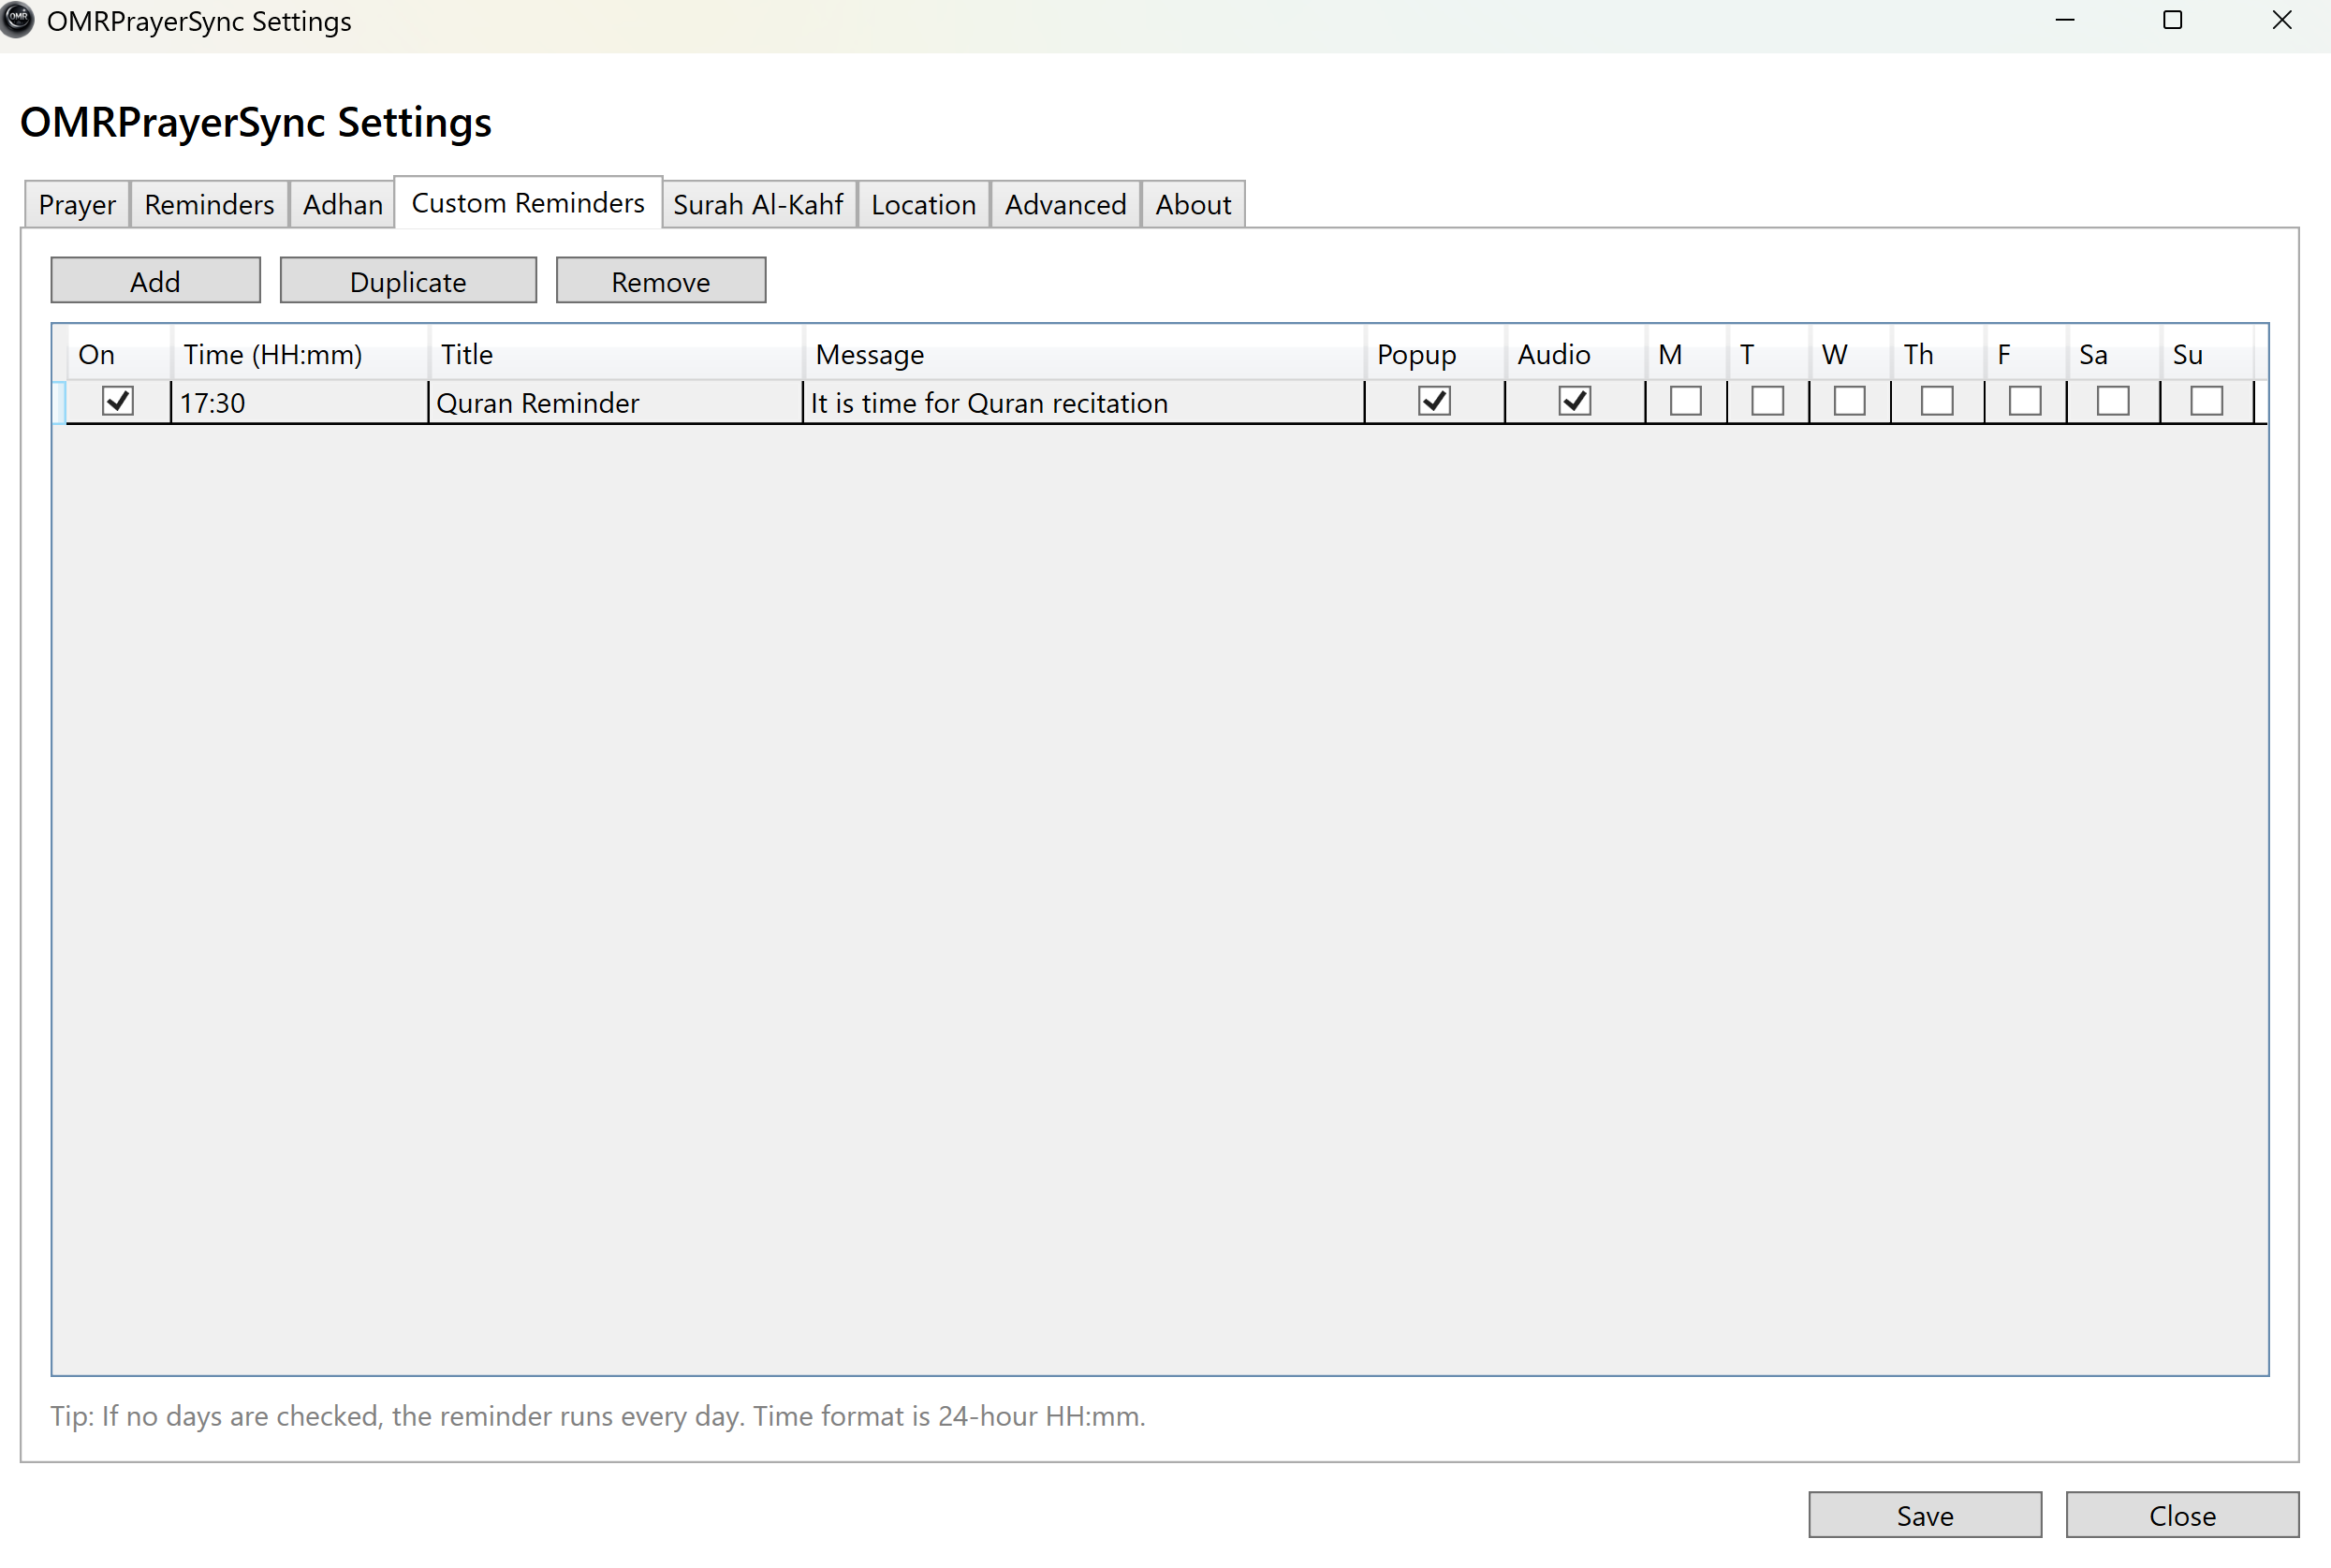
Task: Enable Wednesday (W) for Quran Reminder
Action: (x=1850, y=401)
